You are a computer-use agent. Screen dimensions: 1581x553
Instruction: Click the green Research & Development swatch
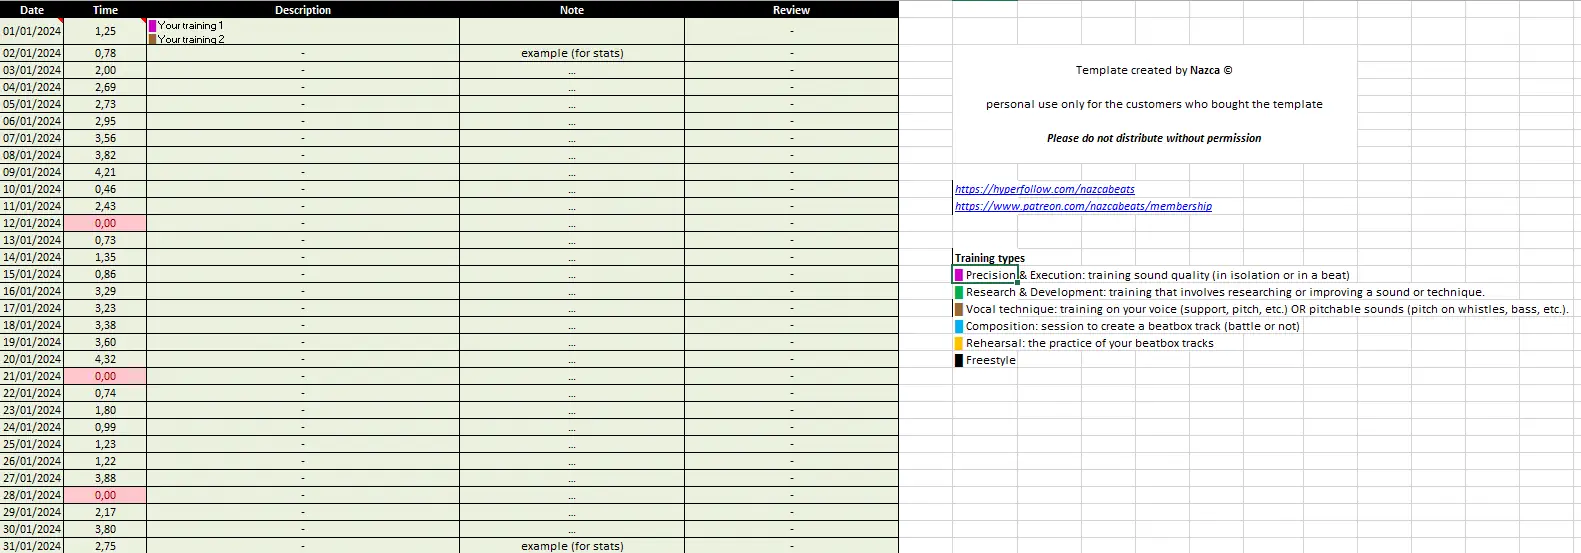pos(959,292)
